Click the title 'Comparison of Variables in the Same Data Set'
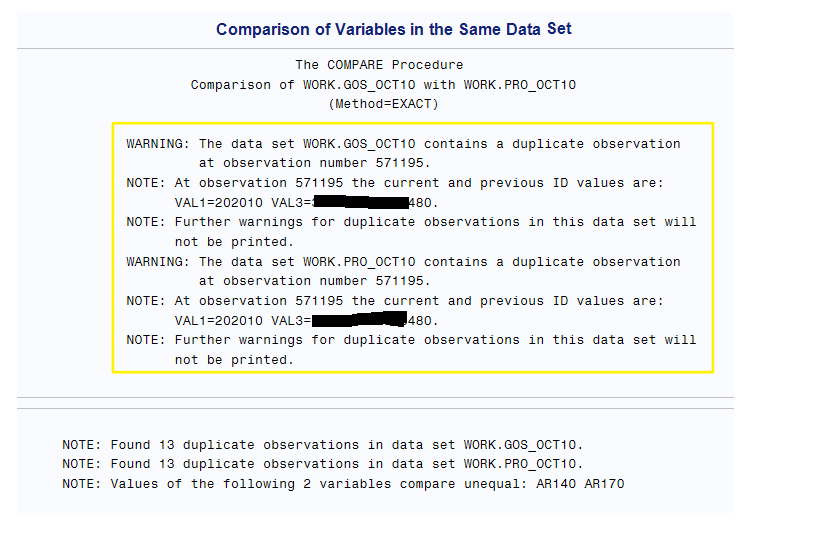This screenshot has height=537, width=819. (394, 29)
